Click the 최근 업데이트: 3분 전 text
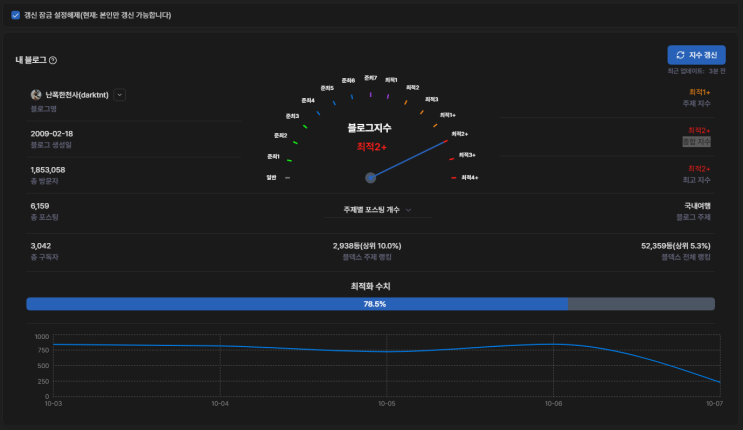Screen dimensions: 743x430 tap(697, 71)
